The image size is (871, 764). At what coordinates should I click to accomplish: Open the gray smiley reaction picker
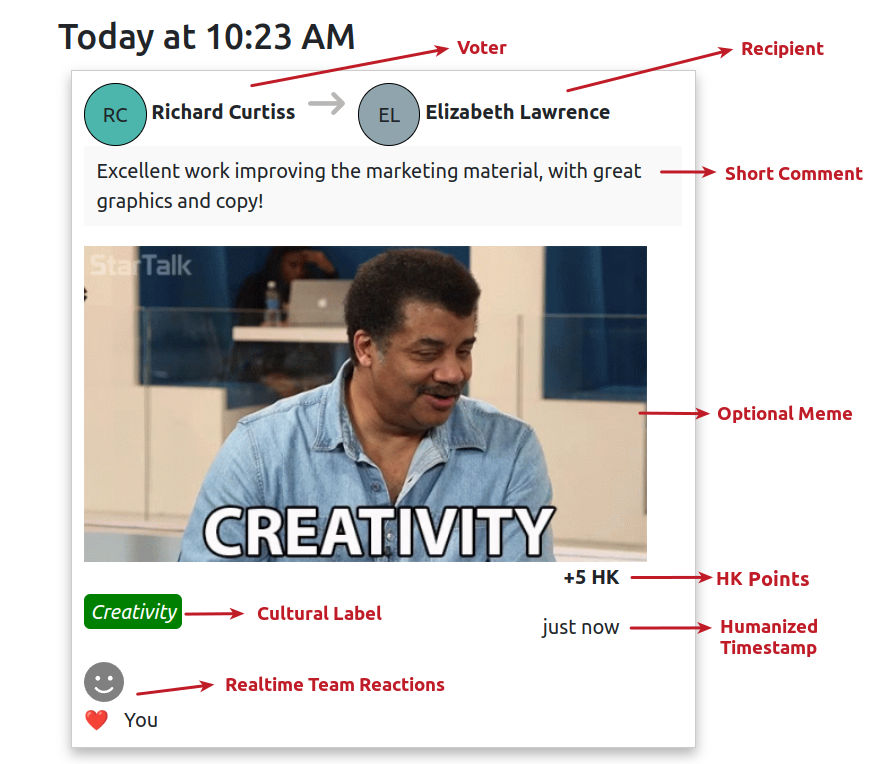point(104,682)
